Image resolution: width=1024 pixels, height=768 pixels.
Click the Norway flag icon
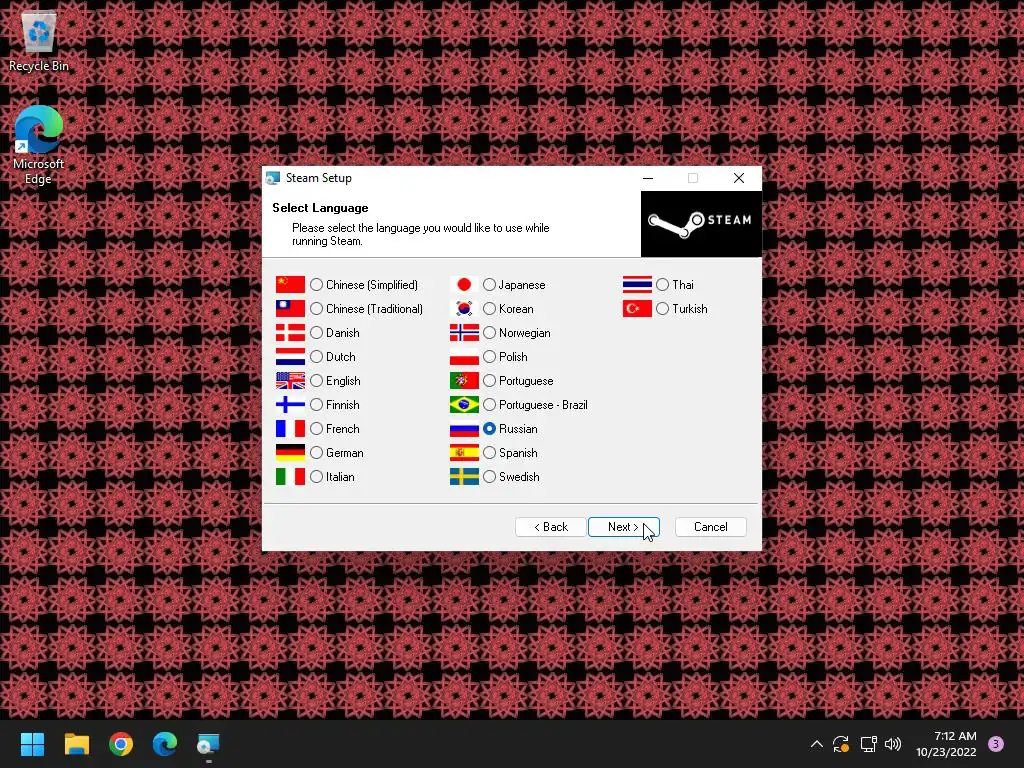464,333
